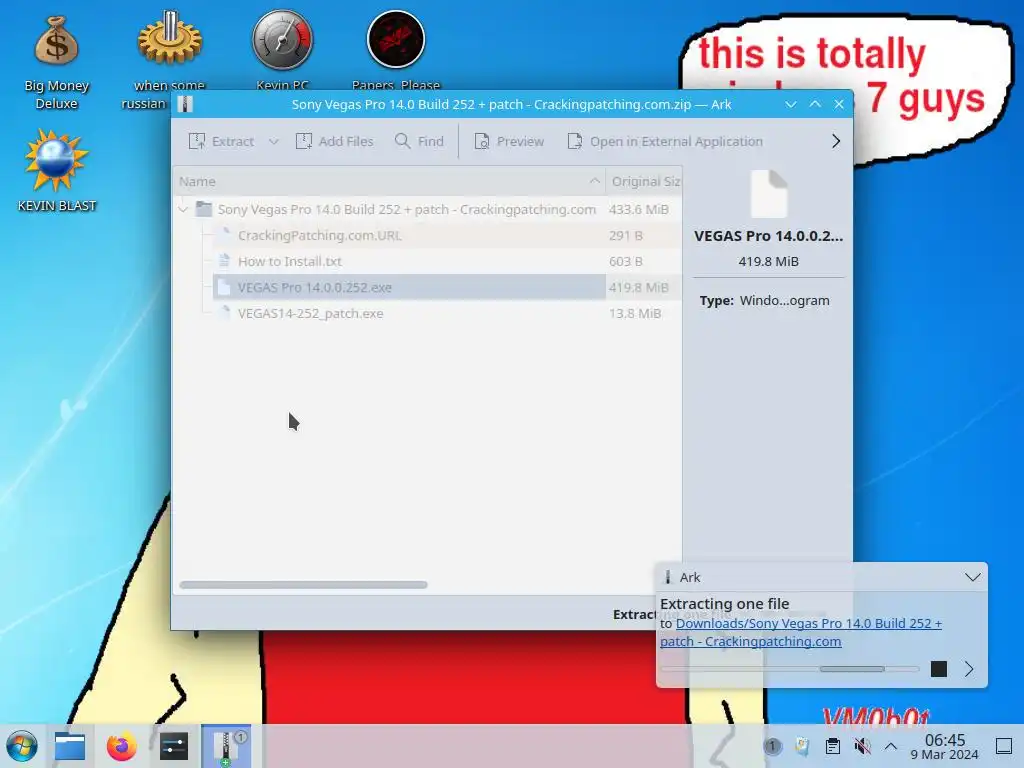Screen dimensions: 1024x768
Task: Open the settings sliders taskbar icon
Action: (x=174, y=746)
